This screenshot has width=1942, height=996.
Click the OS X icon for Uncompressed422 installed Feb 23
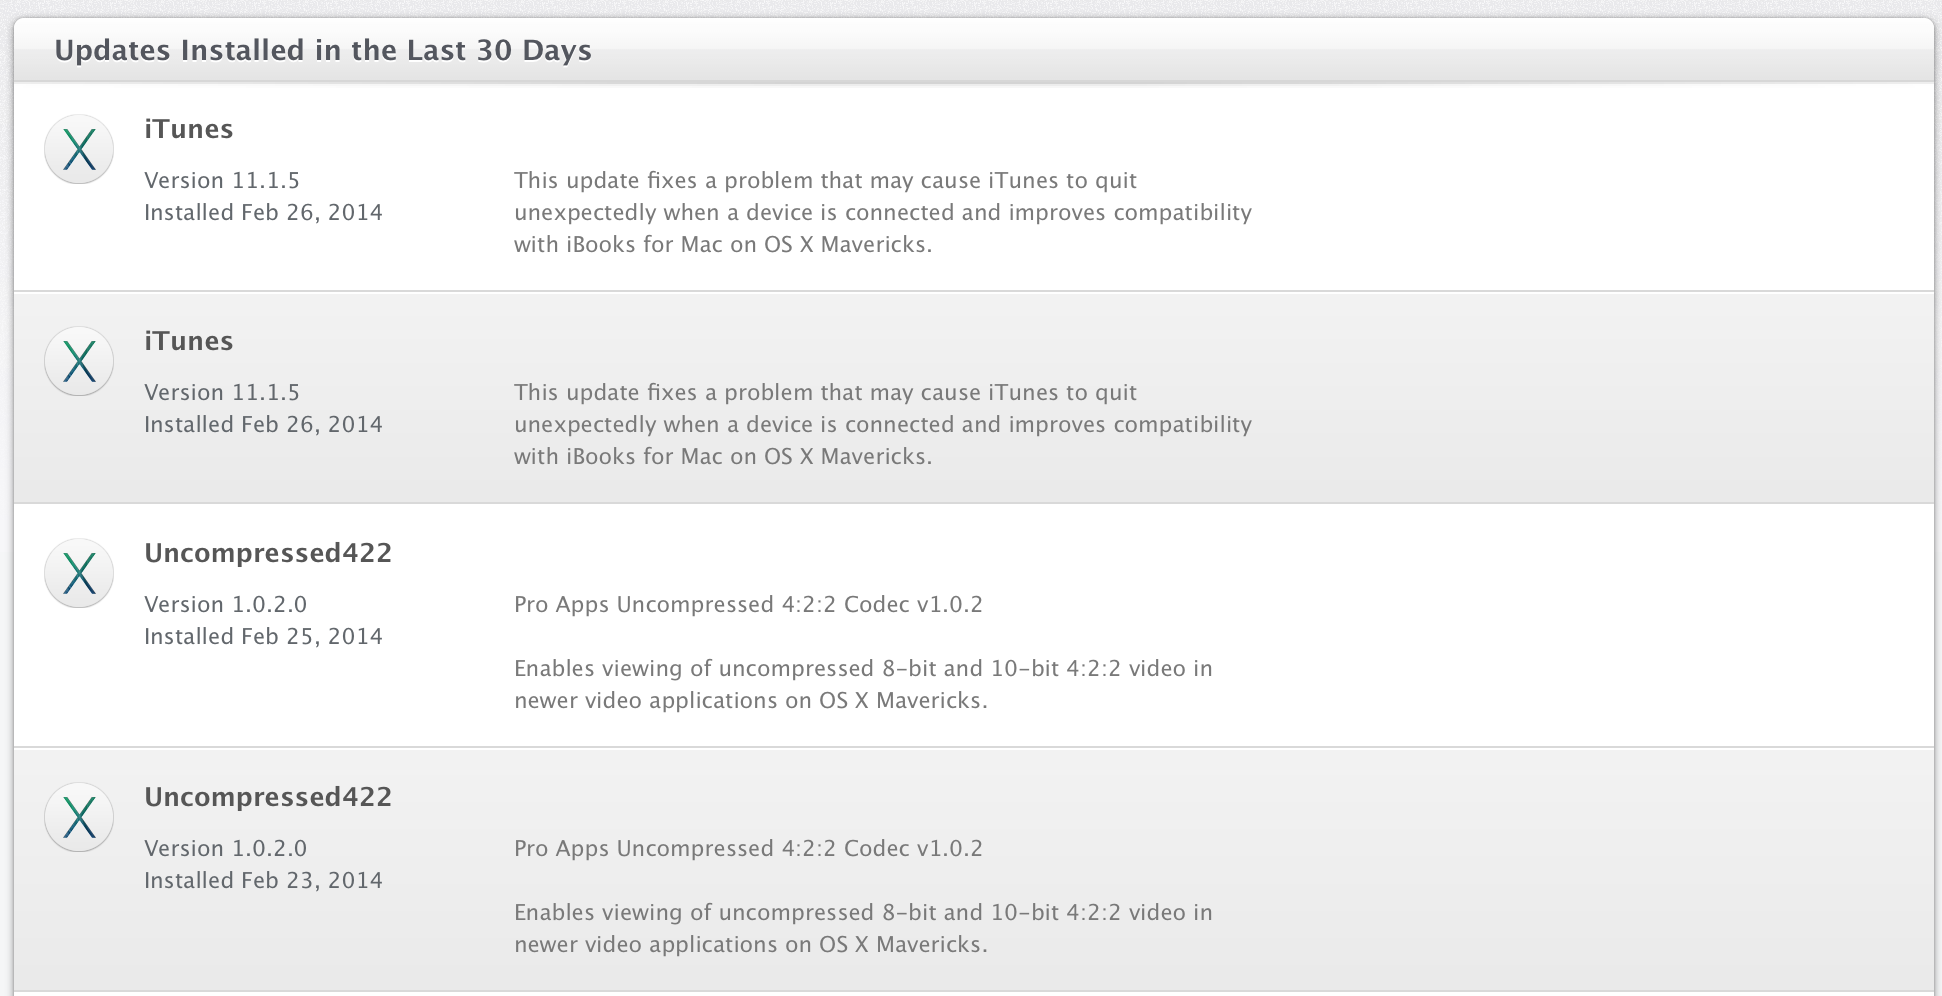(79, 817)
